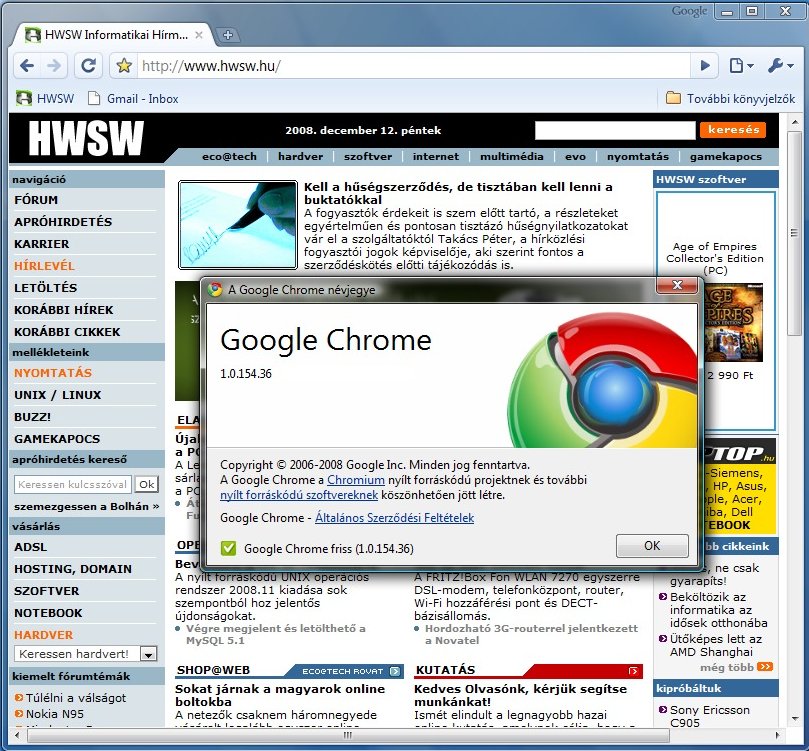Click the green up-to-date checkmark icon
The width and height of the screenshot is (809, 751).
[228, 548]
